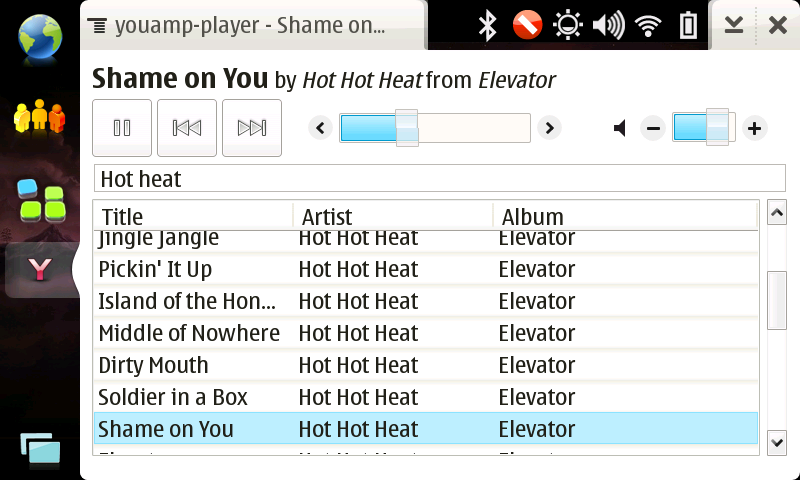
Task: Skip to the next track
Action: (252, 128)
